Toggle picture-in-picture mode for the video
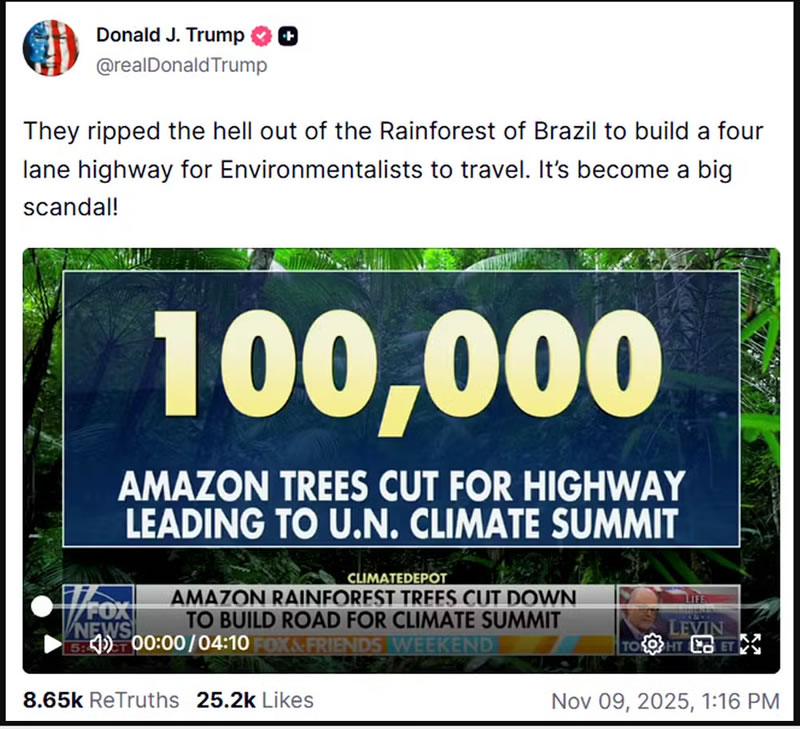This screenshot has width=800, height=729. tap(702, 643)
